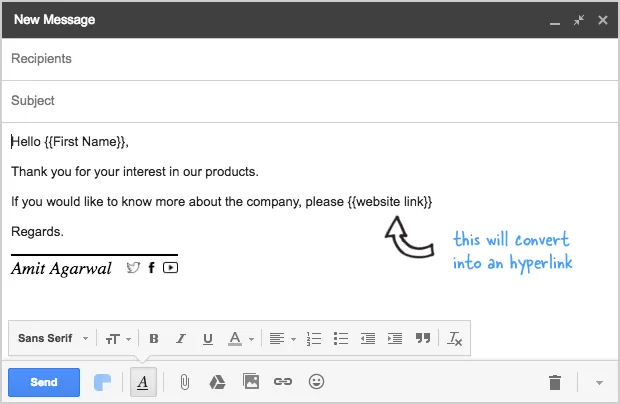Open the emoticon picker

click(316, 381)
